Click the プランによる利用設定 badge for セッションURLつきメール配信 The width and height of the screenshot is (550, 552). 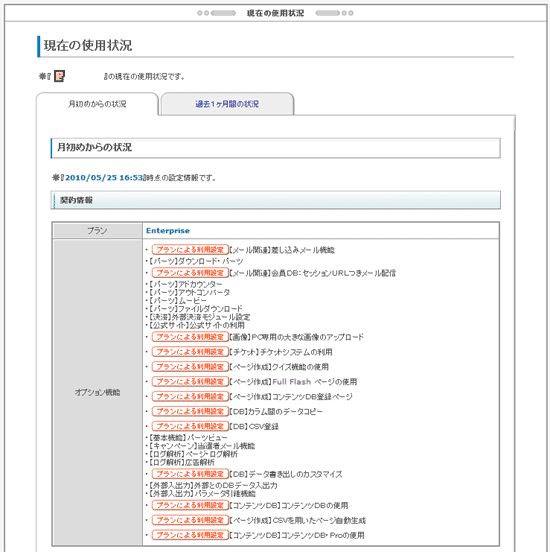[x=190, y=272]
